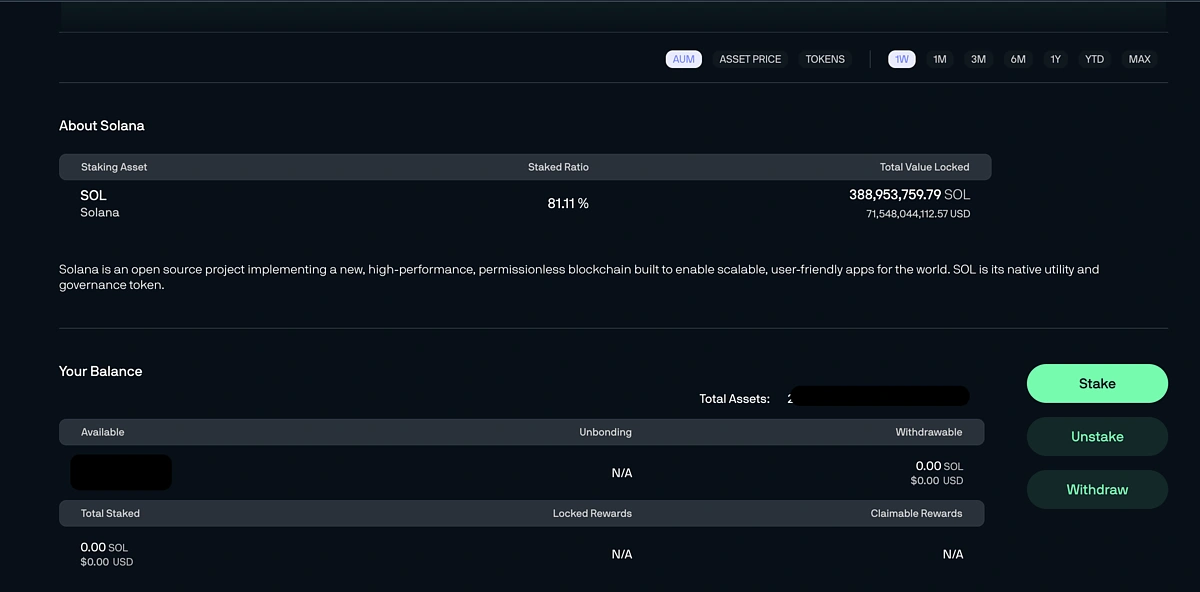This screenshot has width=1200, height=592.
Task: Click the Unstake button
Action: click(x=1097, y=437)
